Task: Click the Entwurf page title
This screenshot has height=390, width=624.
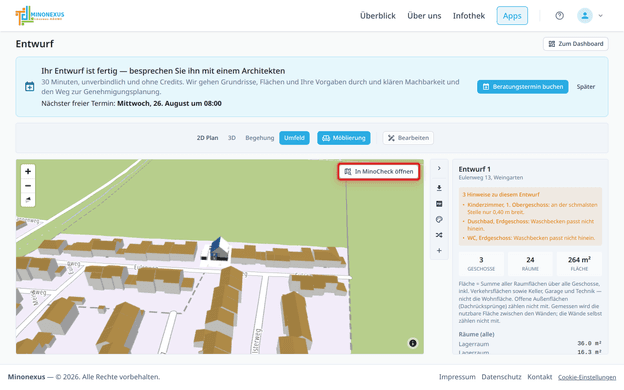Action: (x=35, y=44)
